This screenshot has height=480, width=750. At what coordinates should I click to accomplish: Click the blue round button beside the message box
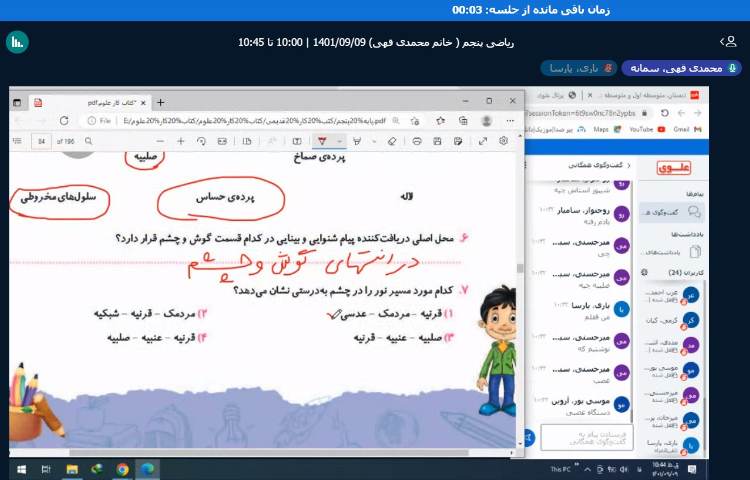[529, 437]
